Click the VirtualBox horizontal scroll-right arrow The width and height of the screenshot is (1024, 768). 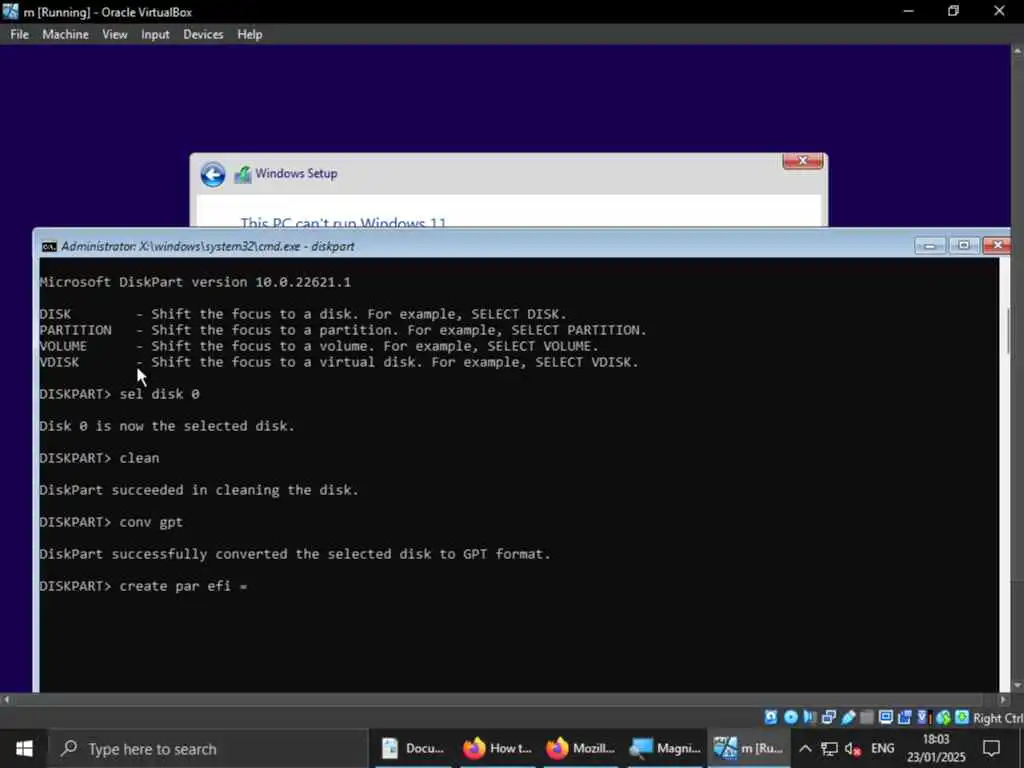[1004, 699]
